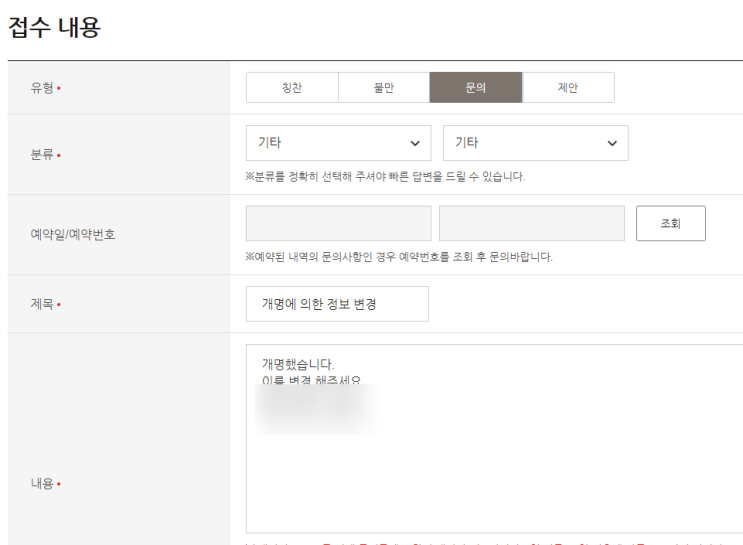
Task: Choose the highlighted 문의 type button
Action: click(x=476, y=88)
